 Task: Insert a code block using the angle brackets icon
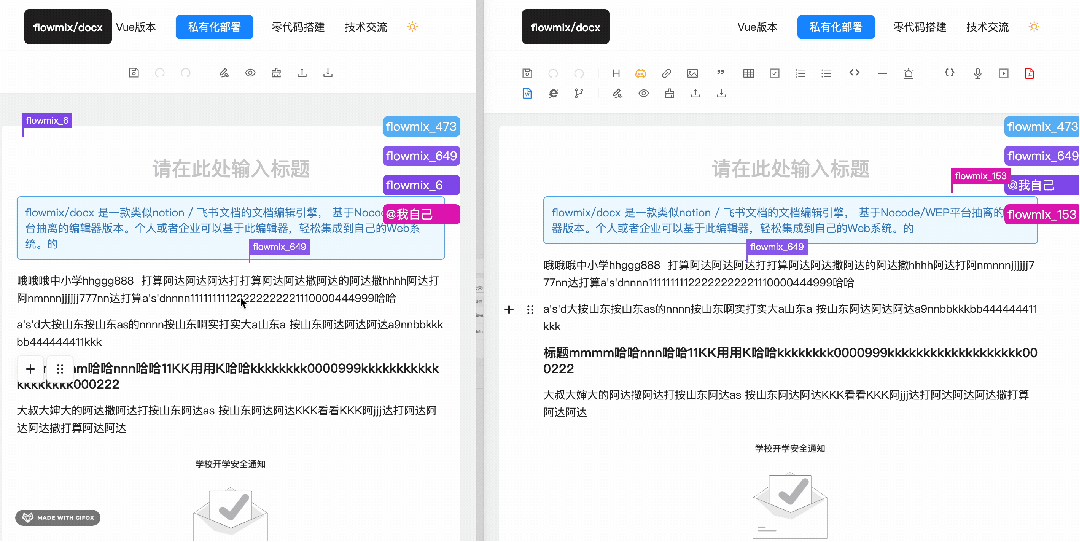(x=855, y=73)
